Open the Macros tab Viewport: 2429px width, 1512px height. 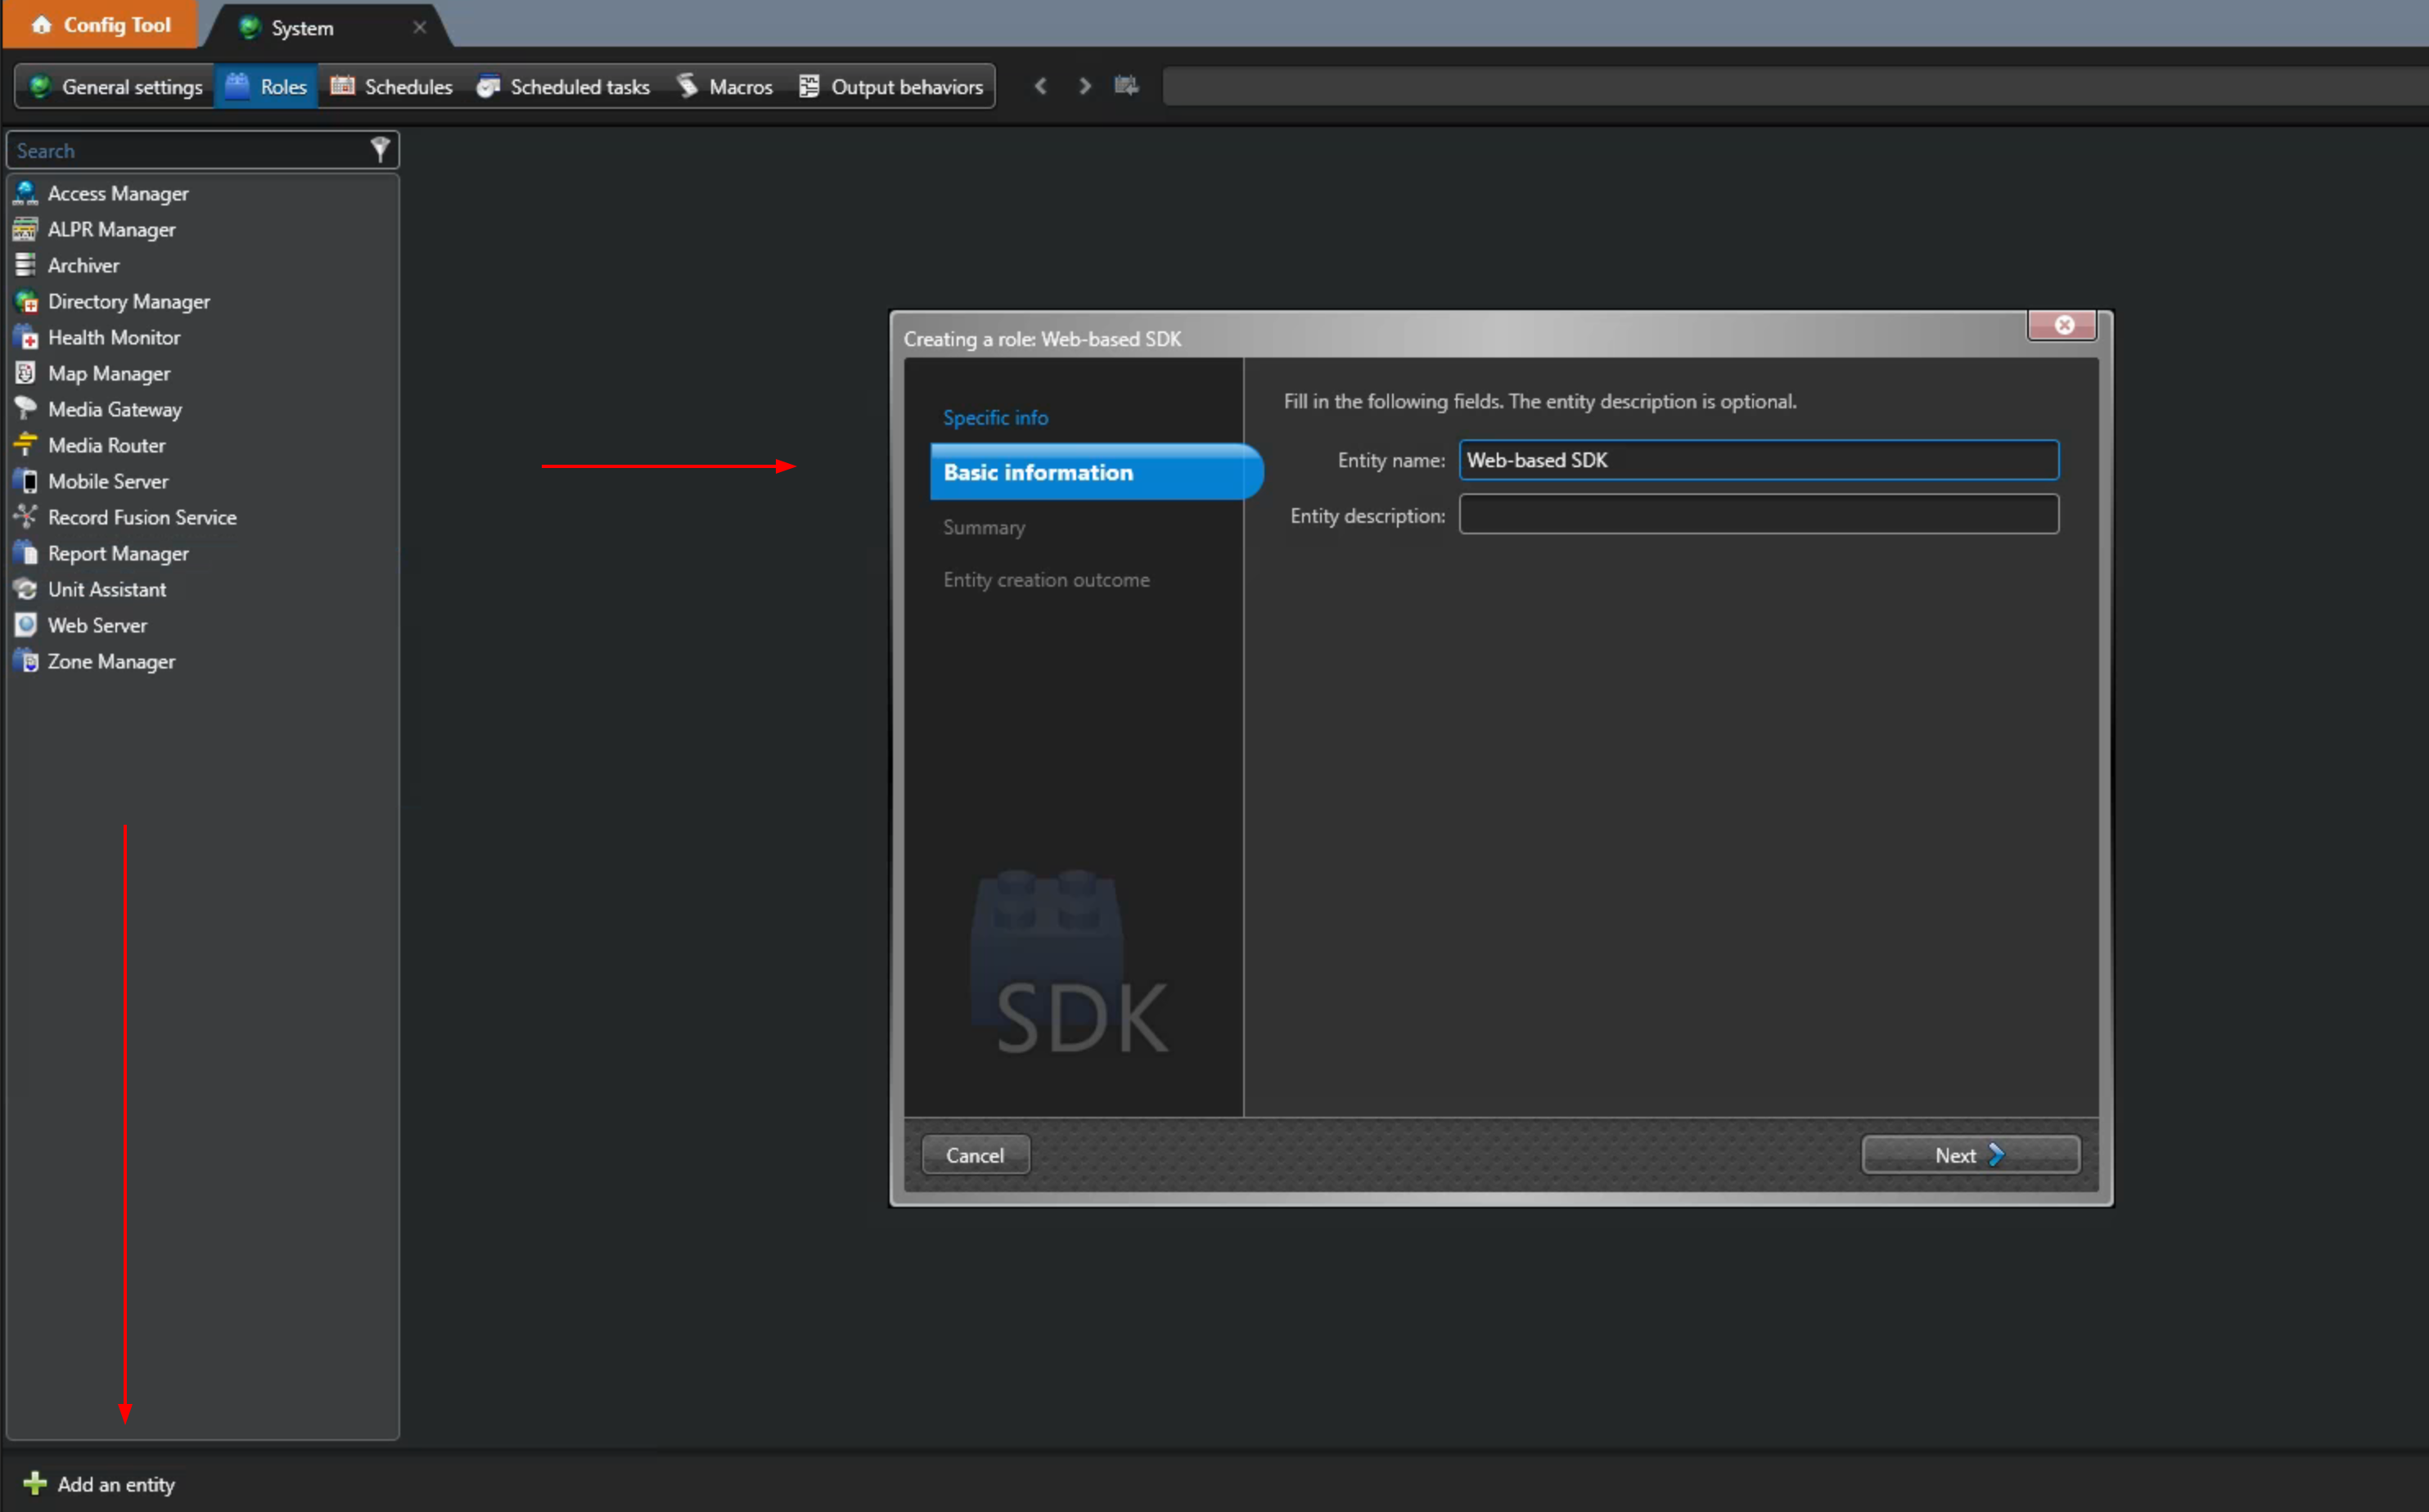pos(724,87)
